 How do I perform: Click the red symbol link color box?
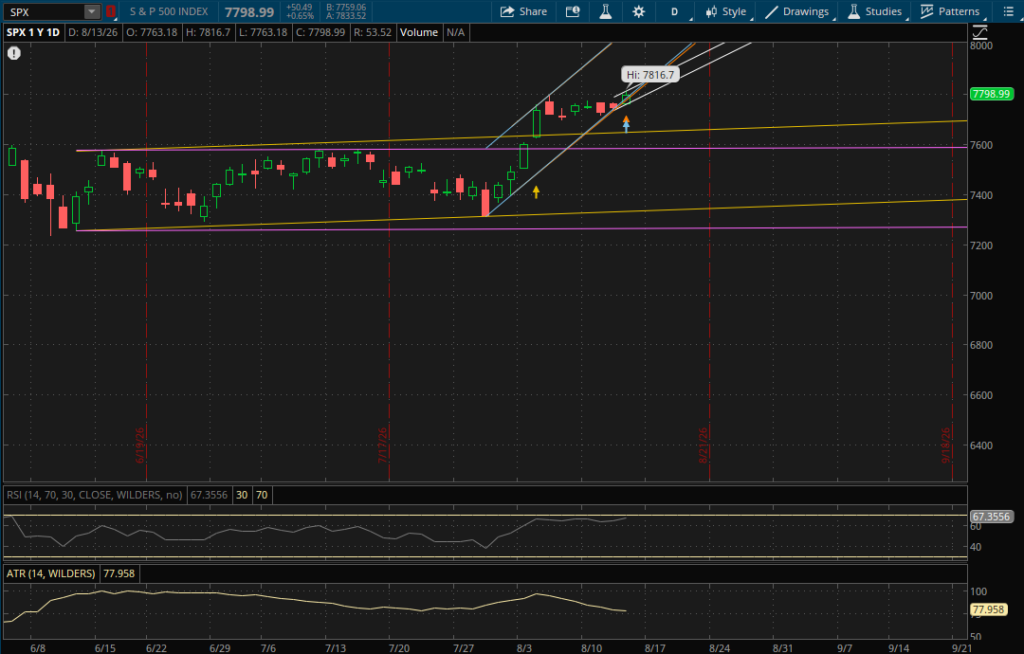click(x=110, y=12)
